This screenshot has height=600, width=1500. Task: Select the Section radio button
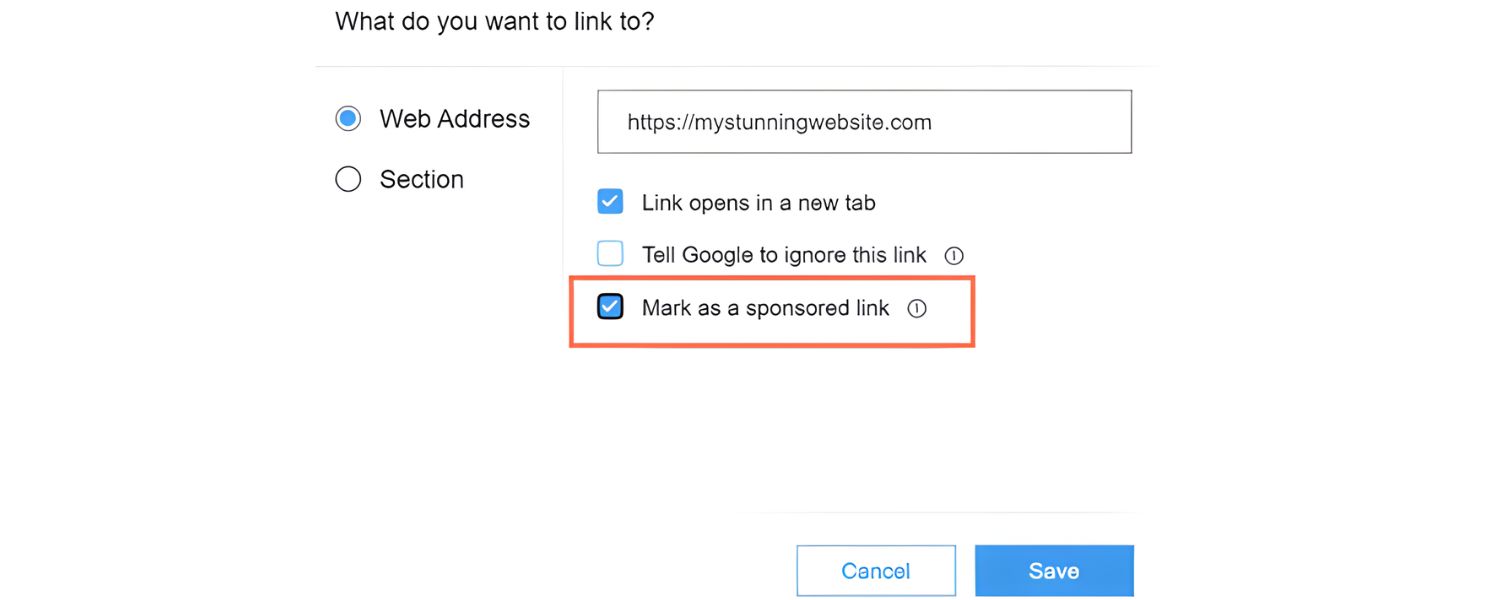348,178
